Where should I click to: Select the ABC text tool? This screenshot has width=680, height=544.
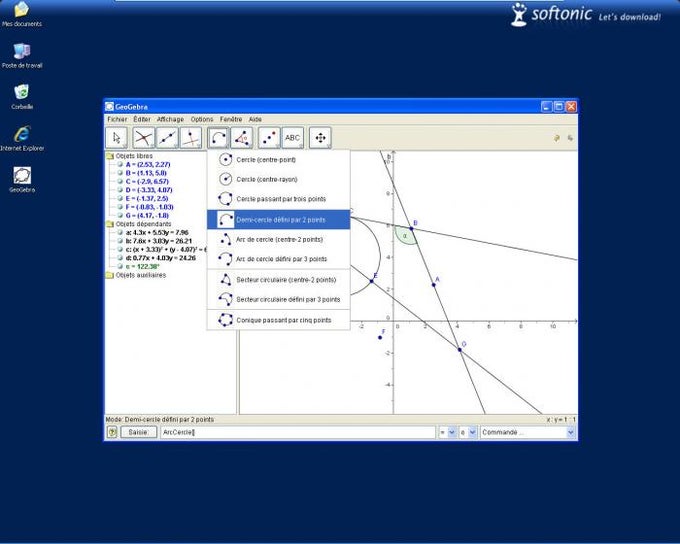[x=292, y=138]
